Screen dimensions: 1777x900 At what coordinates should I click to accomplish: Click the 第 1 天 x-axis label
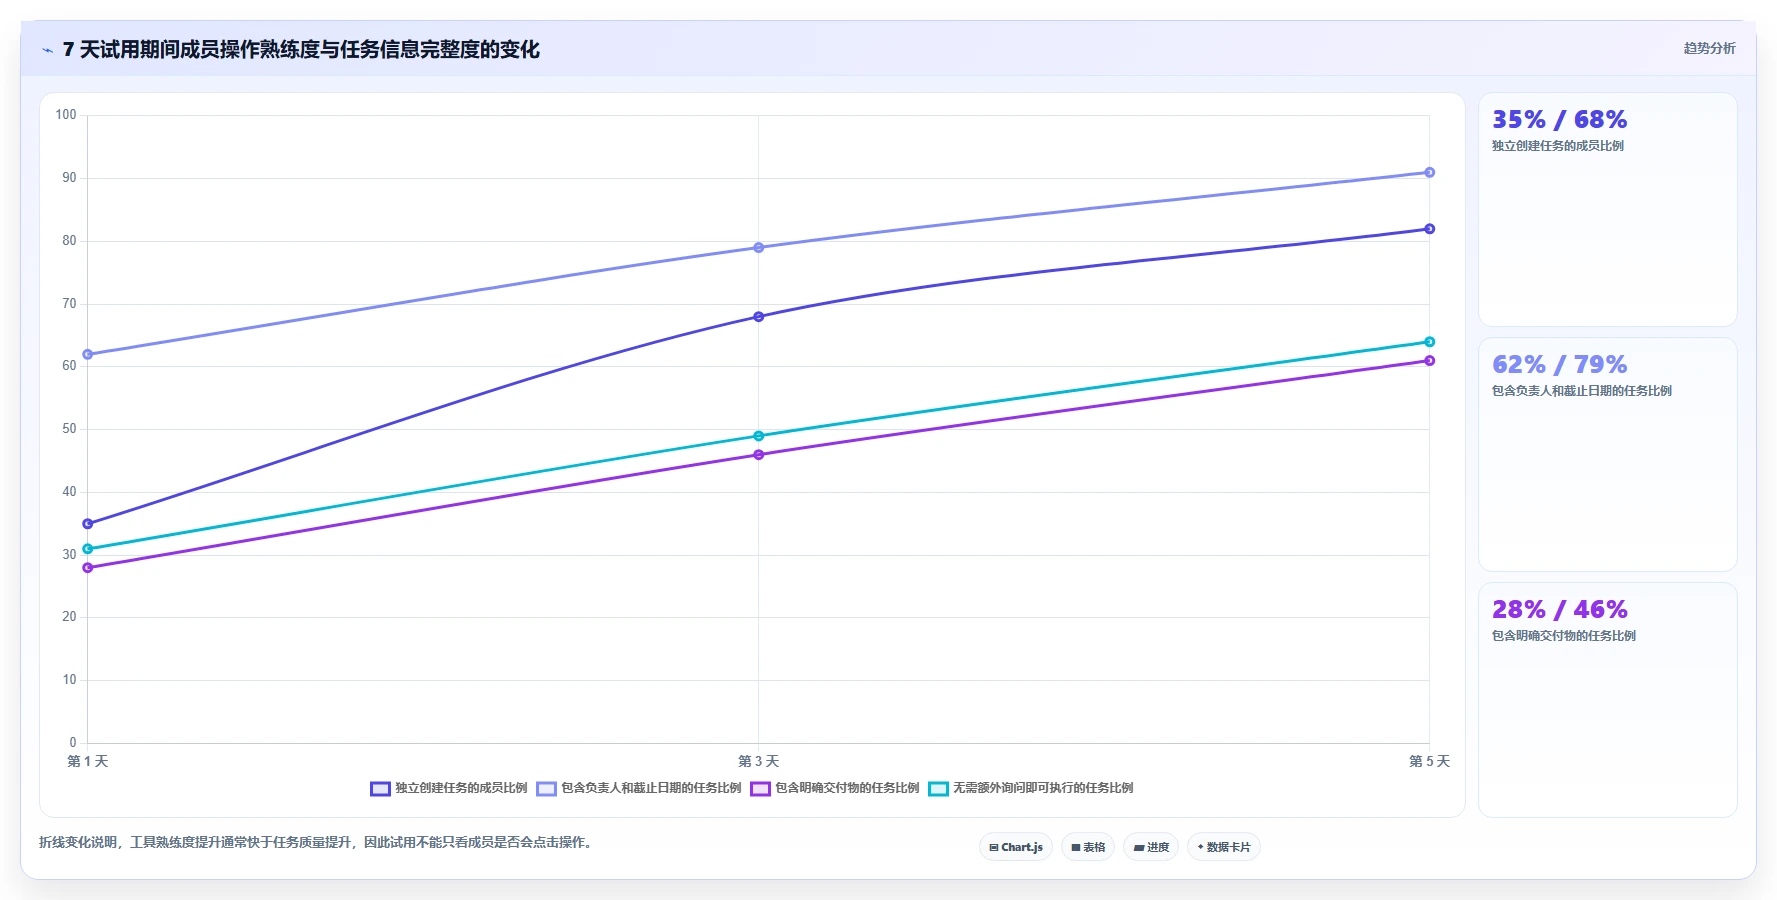87,762
